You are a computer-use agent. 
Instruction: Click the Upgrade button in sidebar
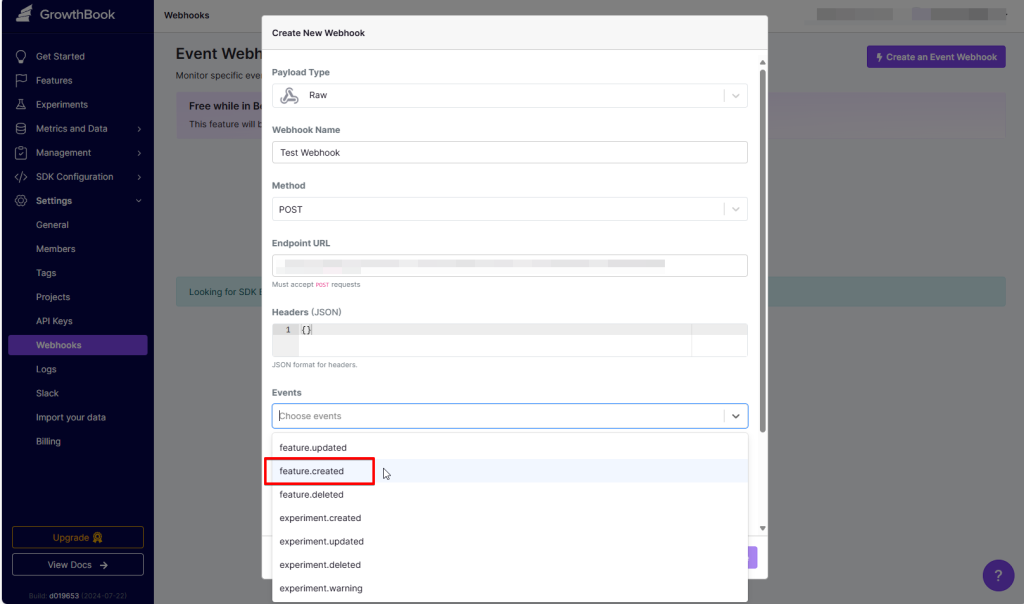pos(78,537)
